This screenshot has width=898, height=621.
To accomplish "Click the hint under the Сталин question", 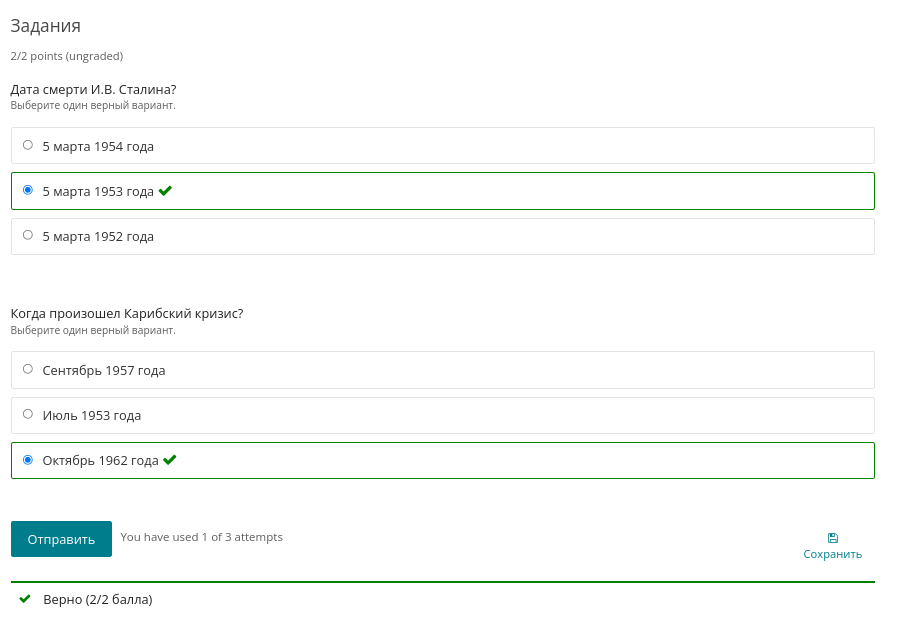I will [x=93, y=105].
